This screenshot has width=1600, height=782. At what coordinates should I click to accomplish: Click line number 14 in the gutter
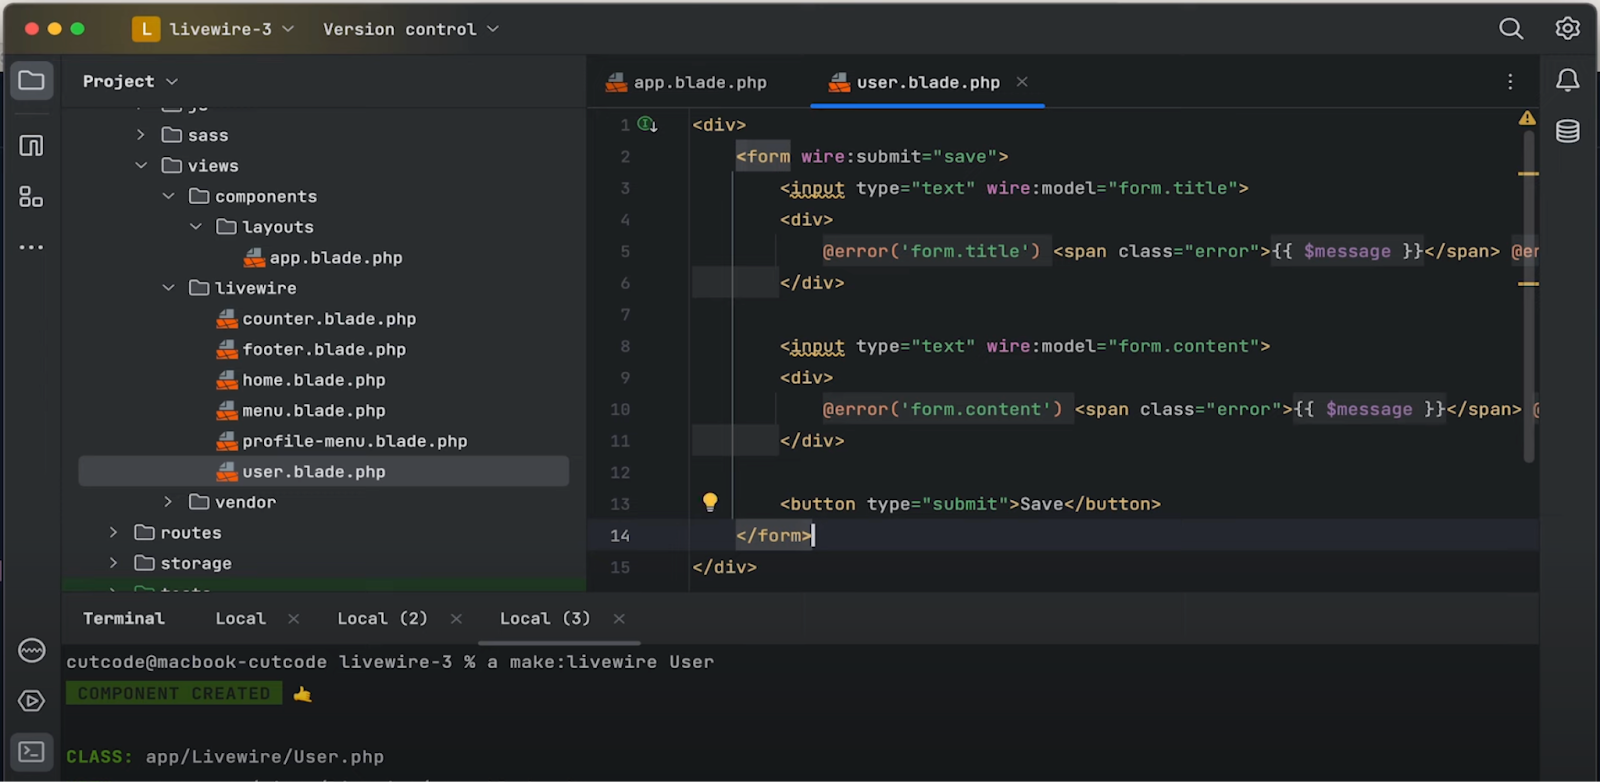[x=620, y=535]
